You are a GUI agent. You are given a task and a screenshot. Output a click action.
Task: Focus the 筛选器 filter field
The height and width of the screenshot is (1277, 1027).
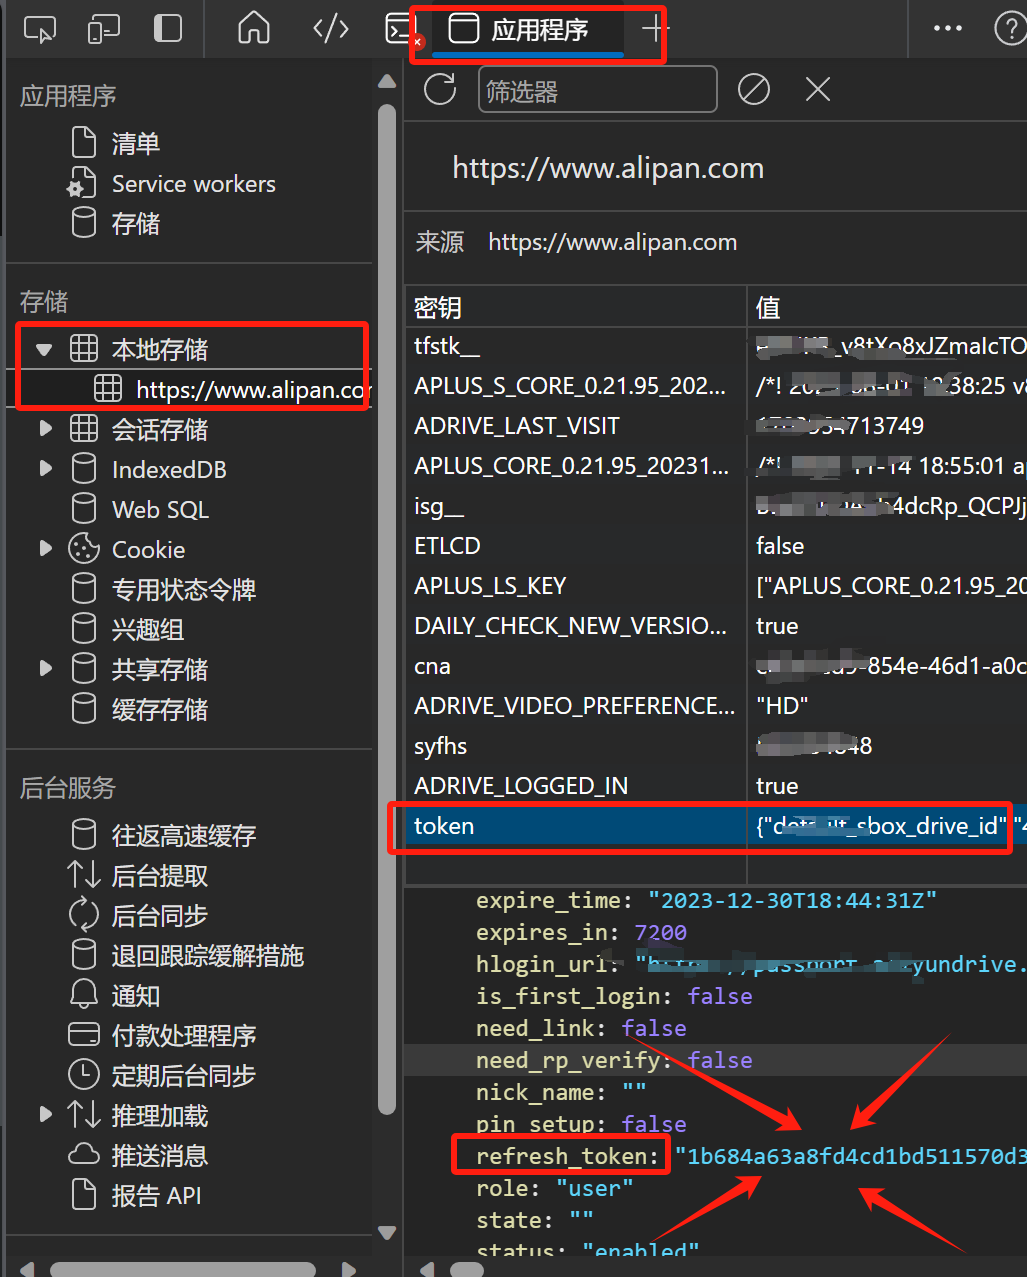tap(598, 90)
